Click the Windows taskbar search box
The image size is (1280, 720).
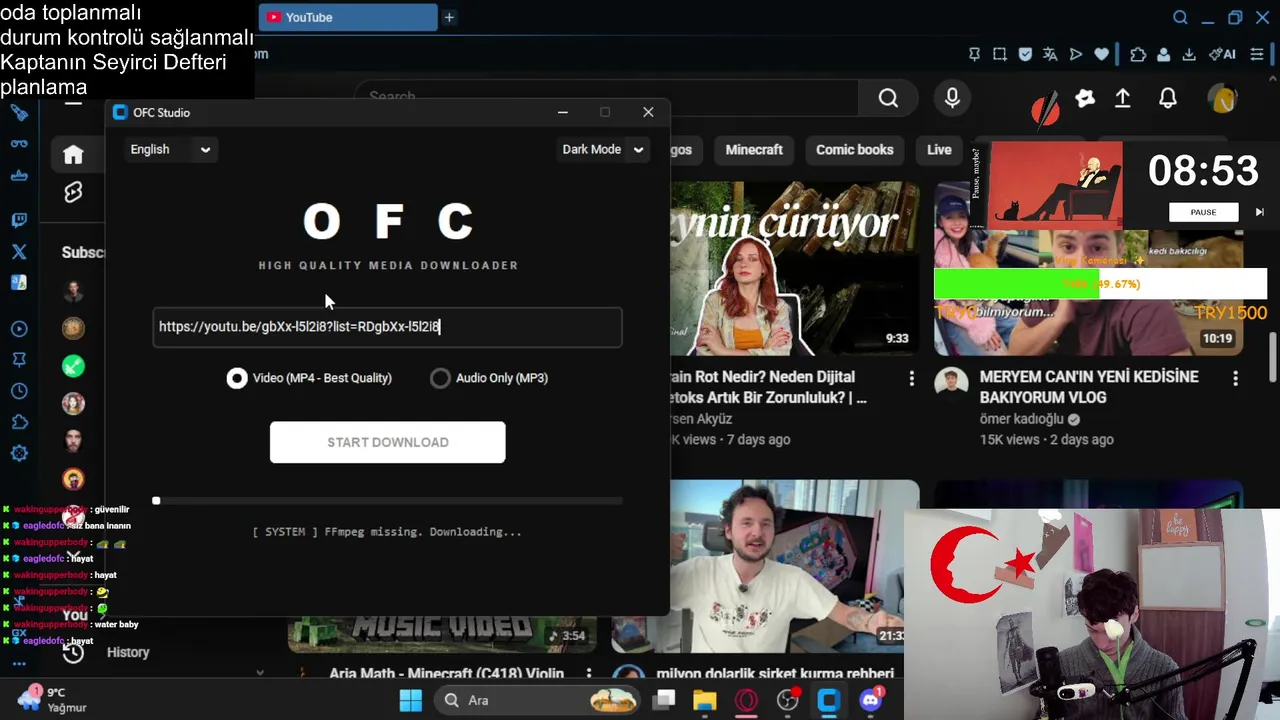coord(538,700)
